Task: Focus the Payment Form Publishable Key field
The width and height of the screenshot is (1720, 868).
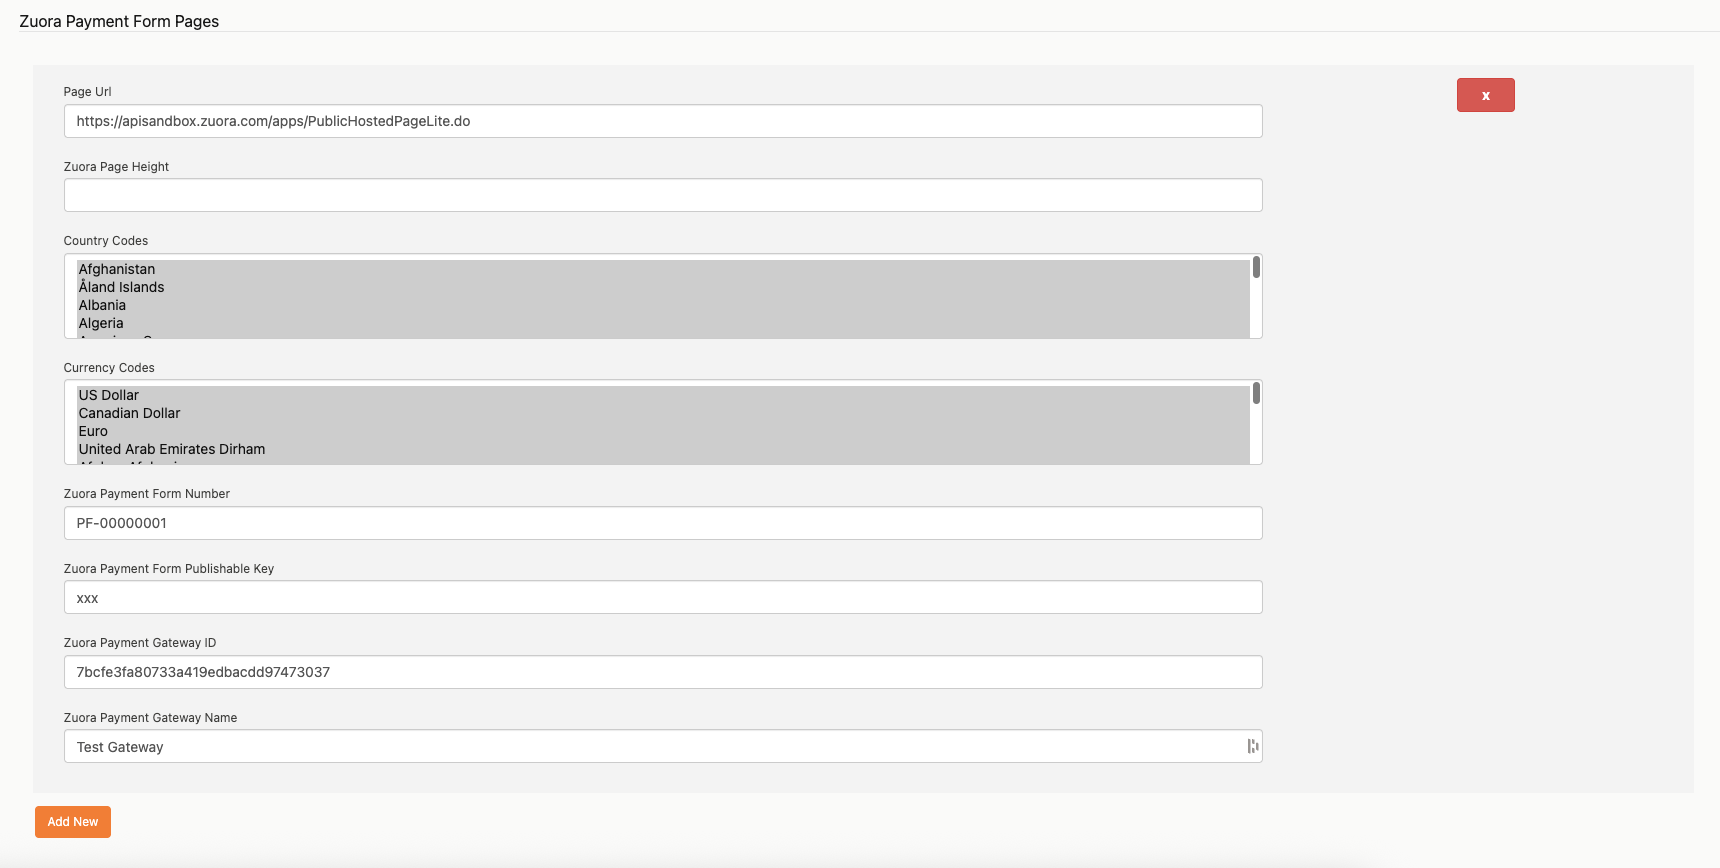Action: pyautogui.click(x=662, y=598)
